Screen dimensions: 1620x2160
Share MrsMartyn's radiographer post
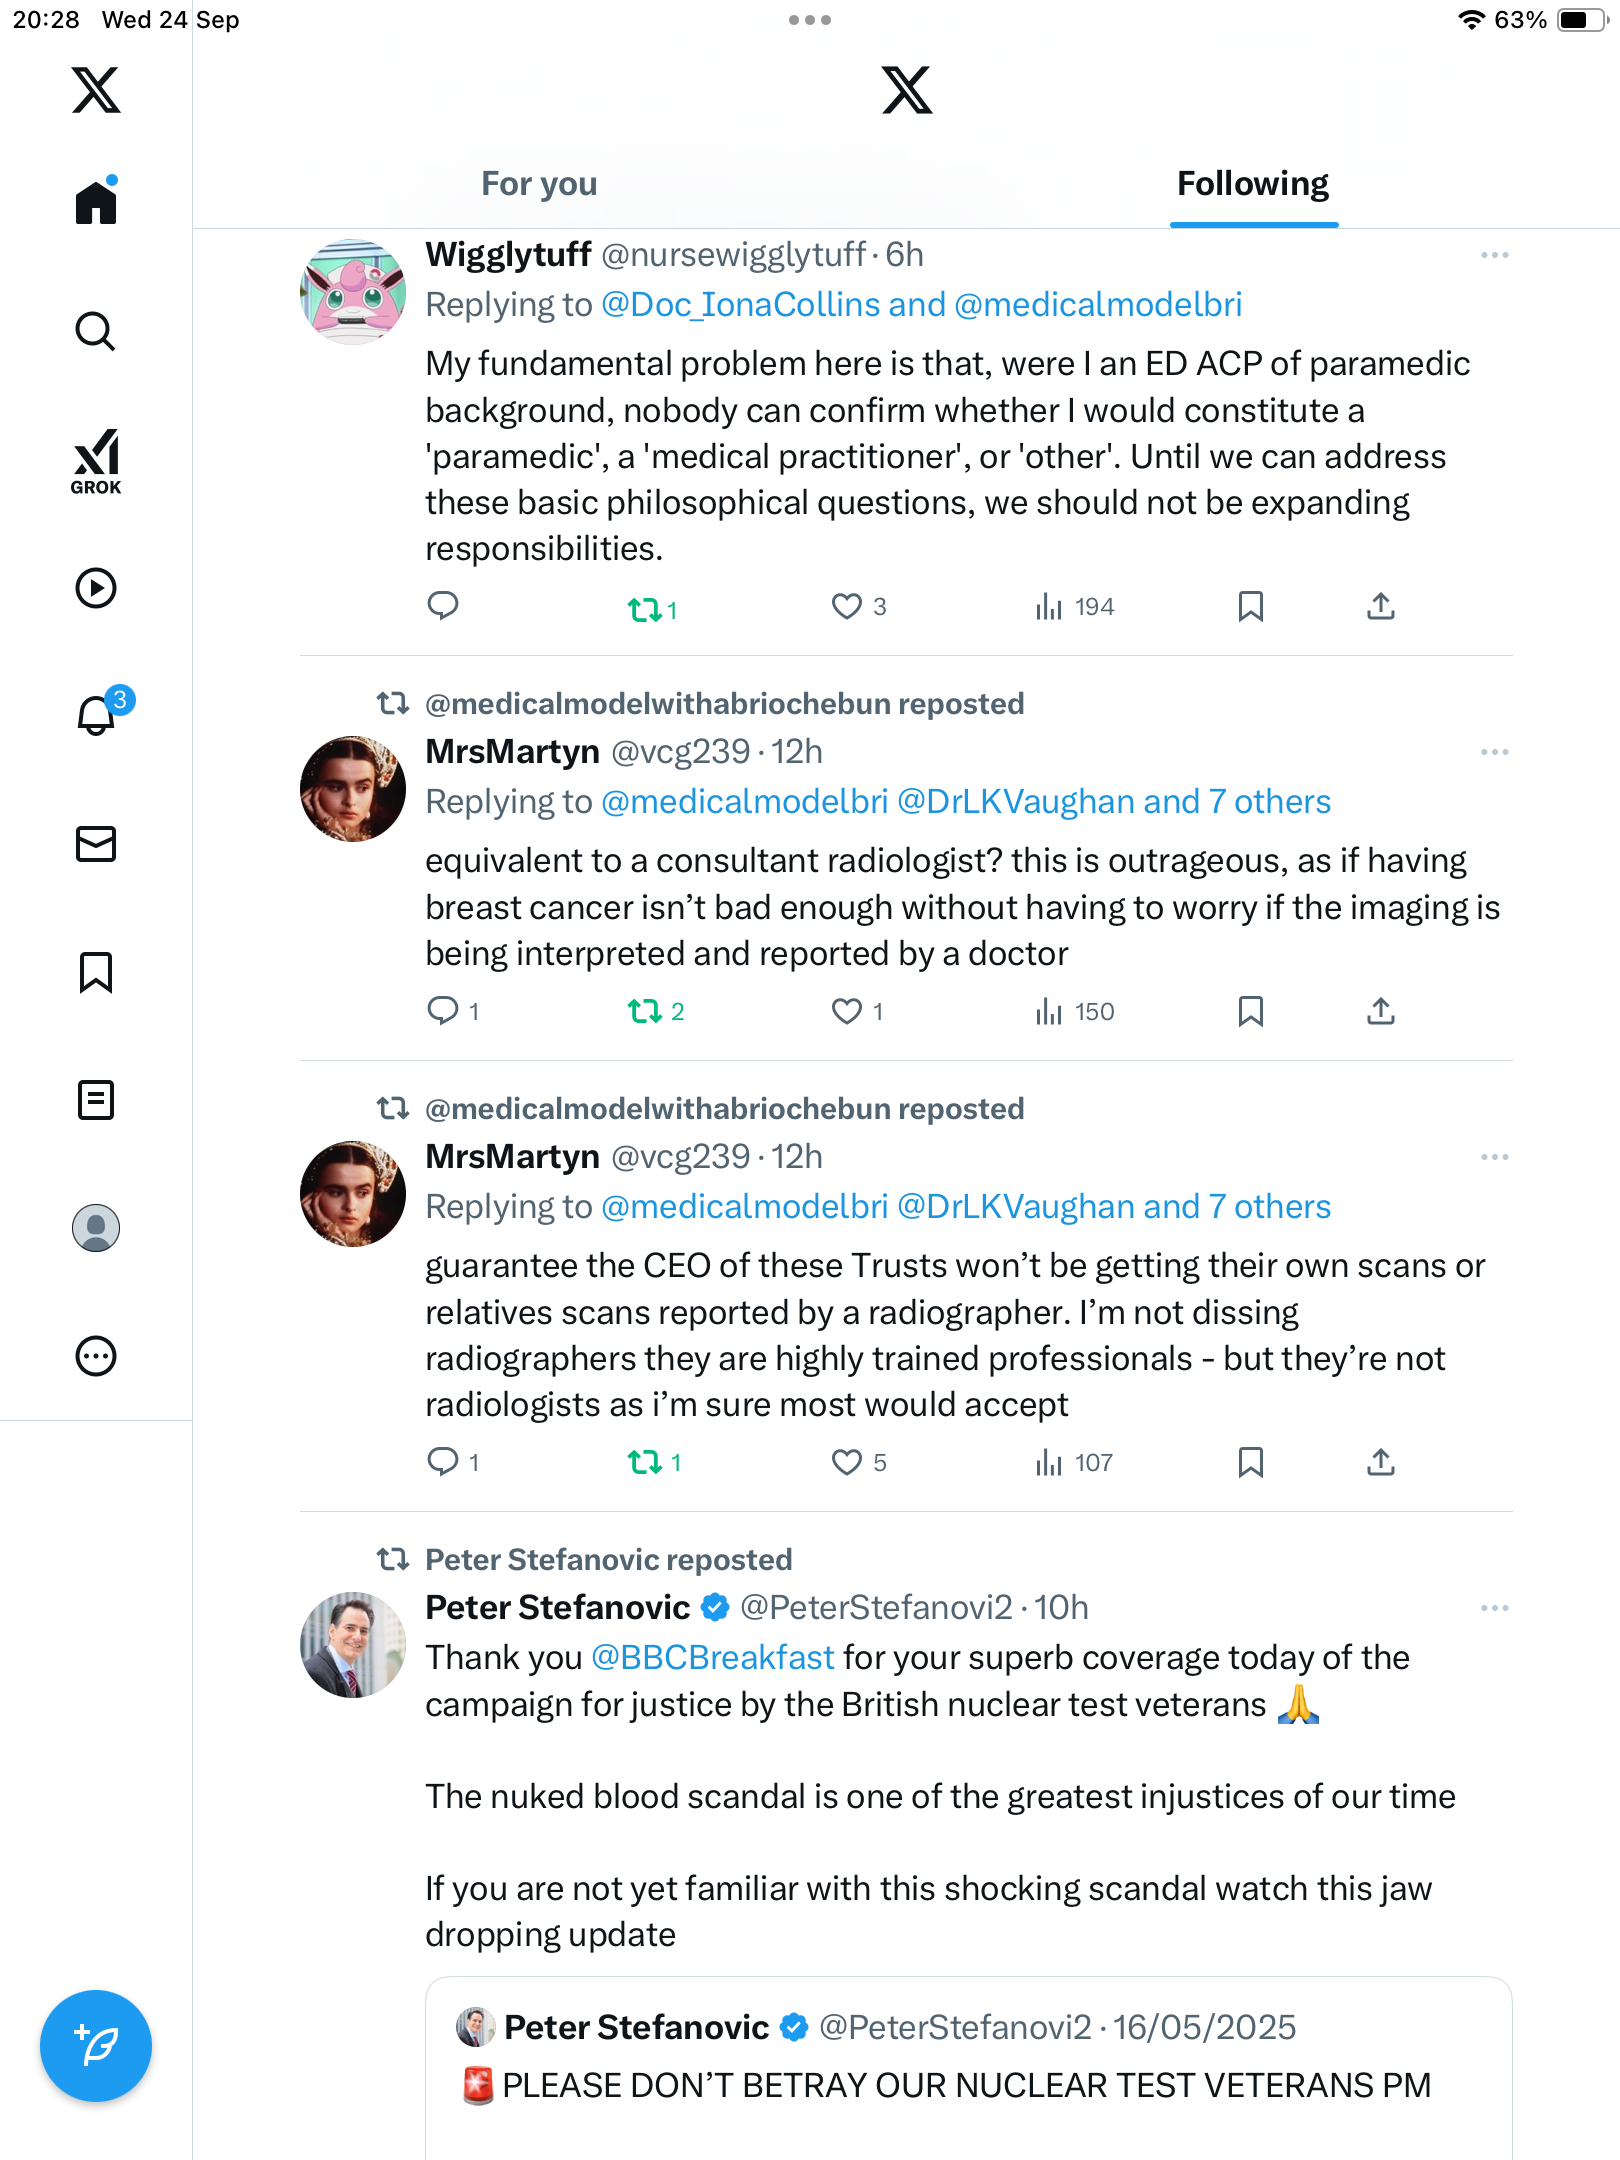tap(1380, 1463)
